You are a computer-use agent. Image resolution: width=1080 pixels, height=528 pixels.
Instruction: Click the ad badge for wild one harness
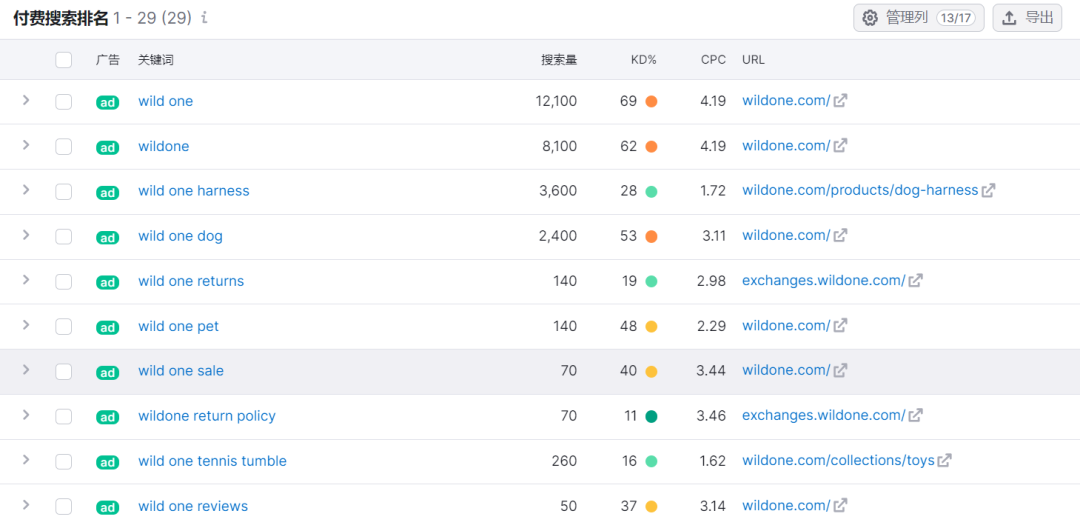107,192
